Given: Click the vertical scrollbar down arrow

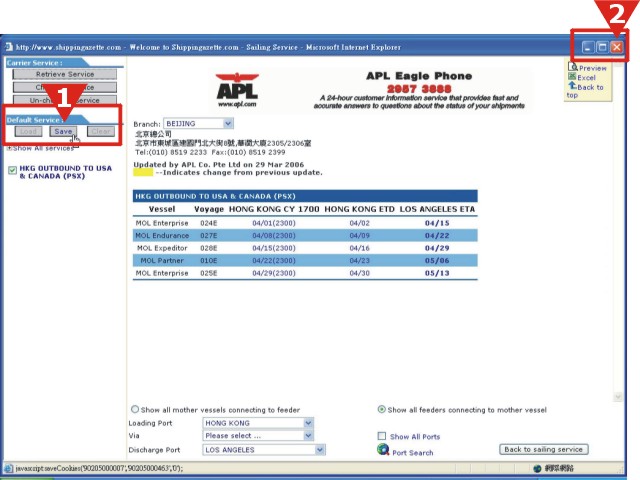Looking at the screenshot, I should click(618, 397).
